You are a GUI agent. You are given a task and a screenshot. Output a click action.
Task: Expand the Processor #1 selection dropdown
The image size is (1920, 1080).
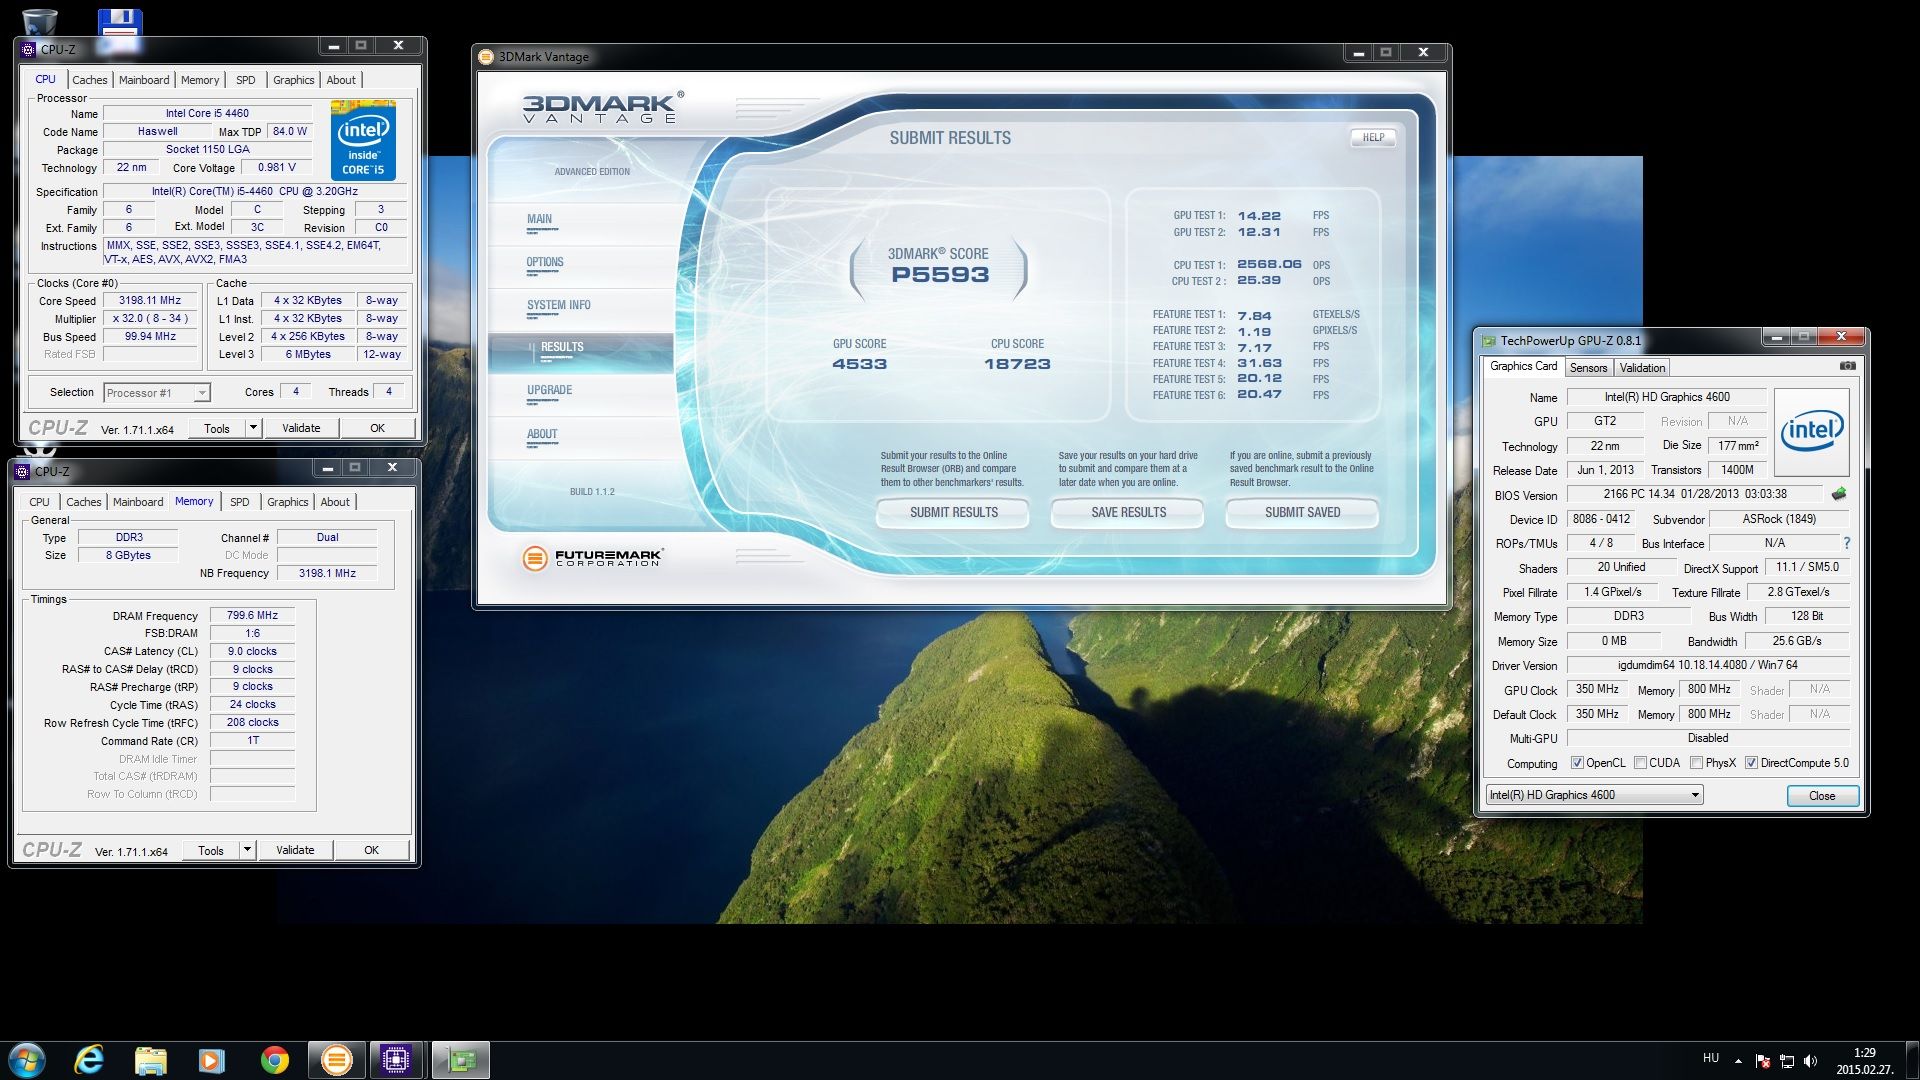click(x=201, y=393)
